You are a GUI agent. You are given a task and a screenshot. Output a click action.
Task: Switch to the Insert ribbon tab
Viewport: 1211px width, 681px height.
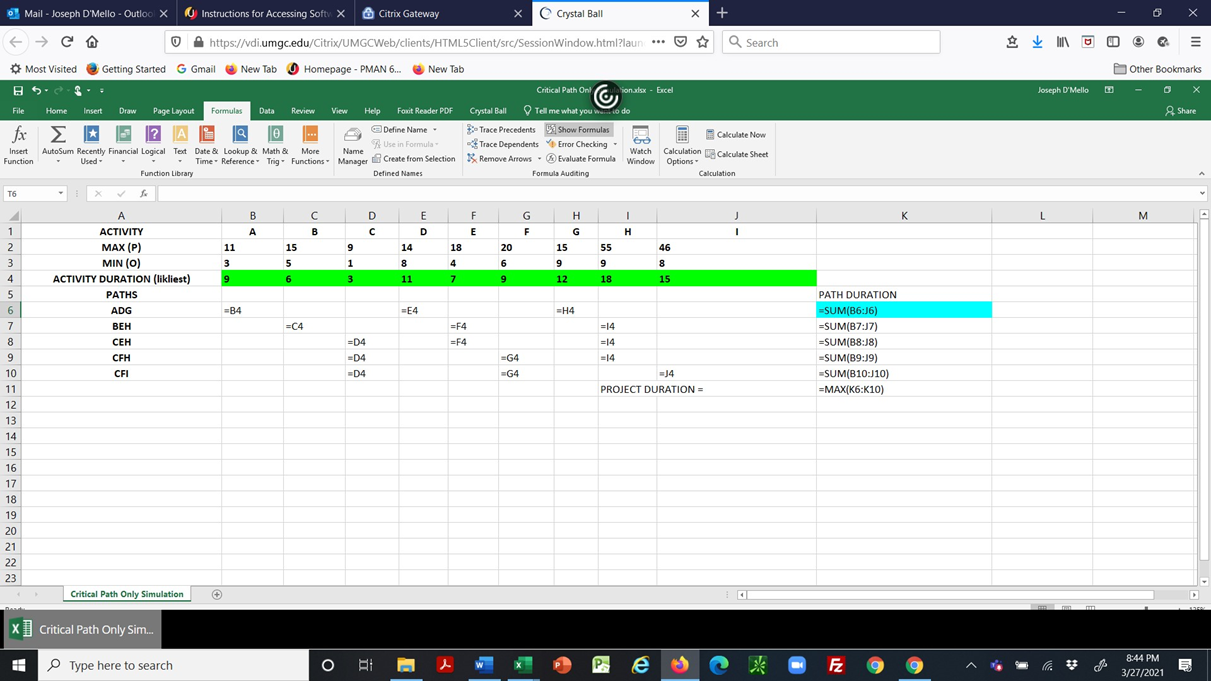[x=93, y=111]
